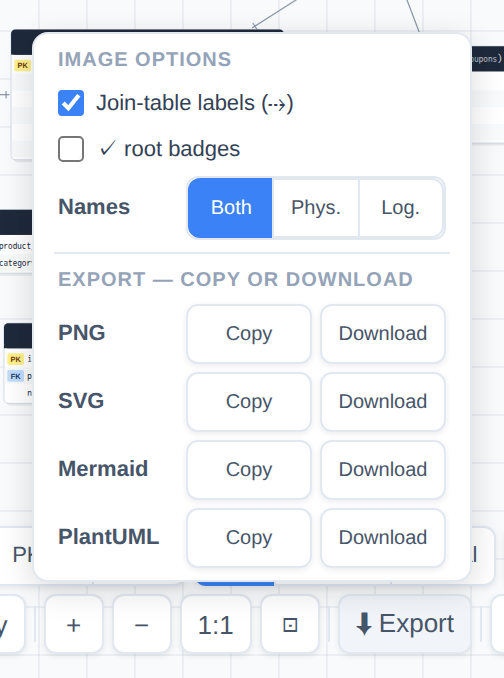Copy Mermaid code
This screenshot has height=678, width=504.
249,470
